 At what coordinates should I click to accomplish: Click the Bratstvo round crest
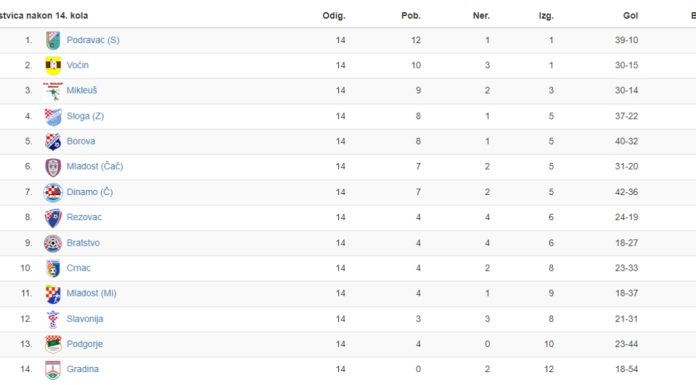53,243
